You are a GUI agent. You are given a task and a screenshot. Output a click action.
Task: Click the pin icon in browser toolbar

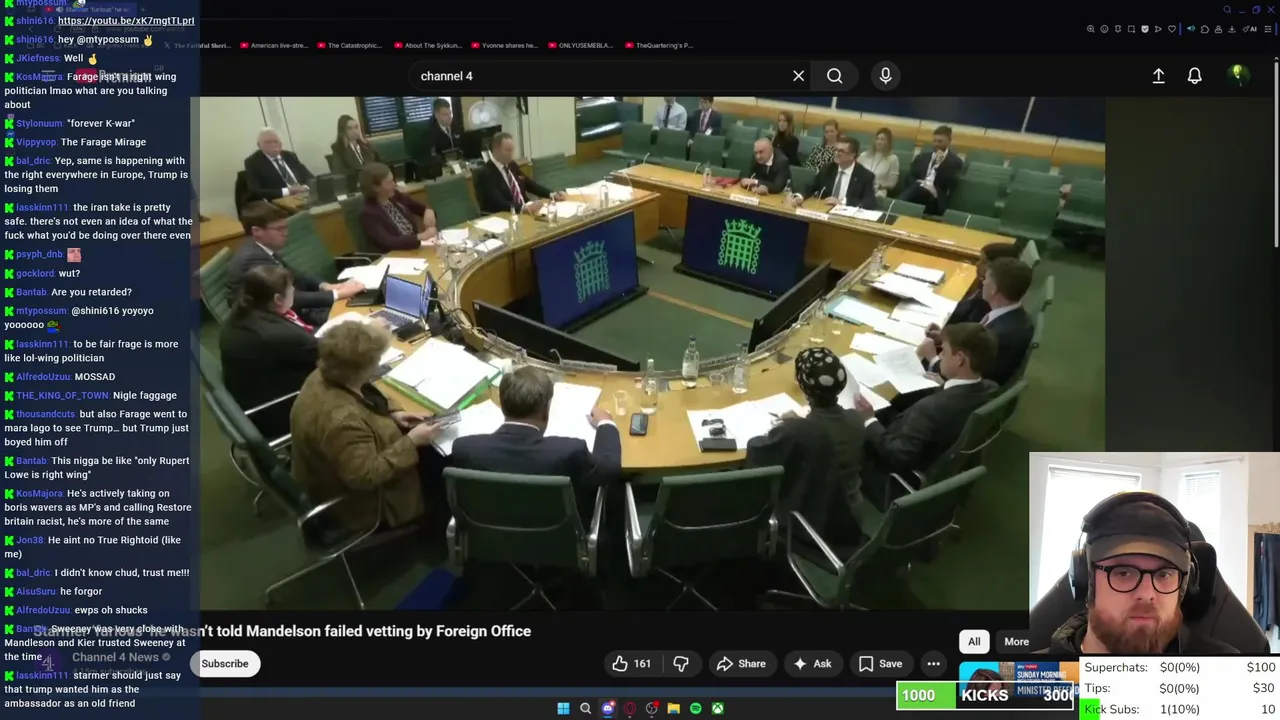click(1118, 29)
